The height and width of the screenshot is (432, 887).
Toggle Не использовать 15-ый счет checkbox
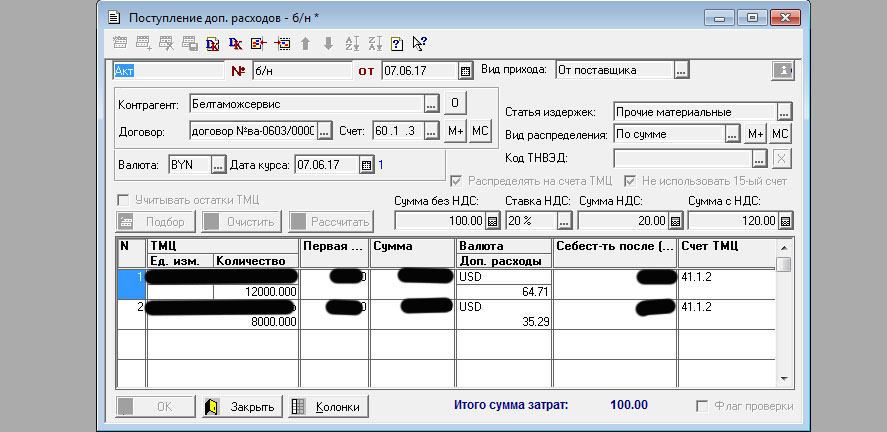tap(630, 181)
